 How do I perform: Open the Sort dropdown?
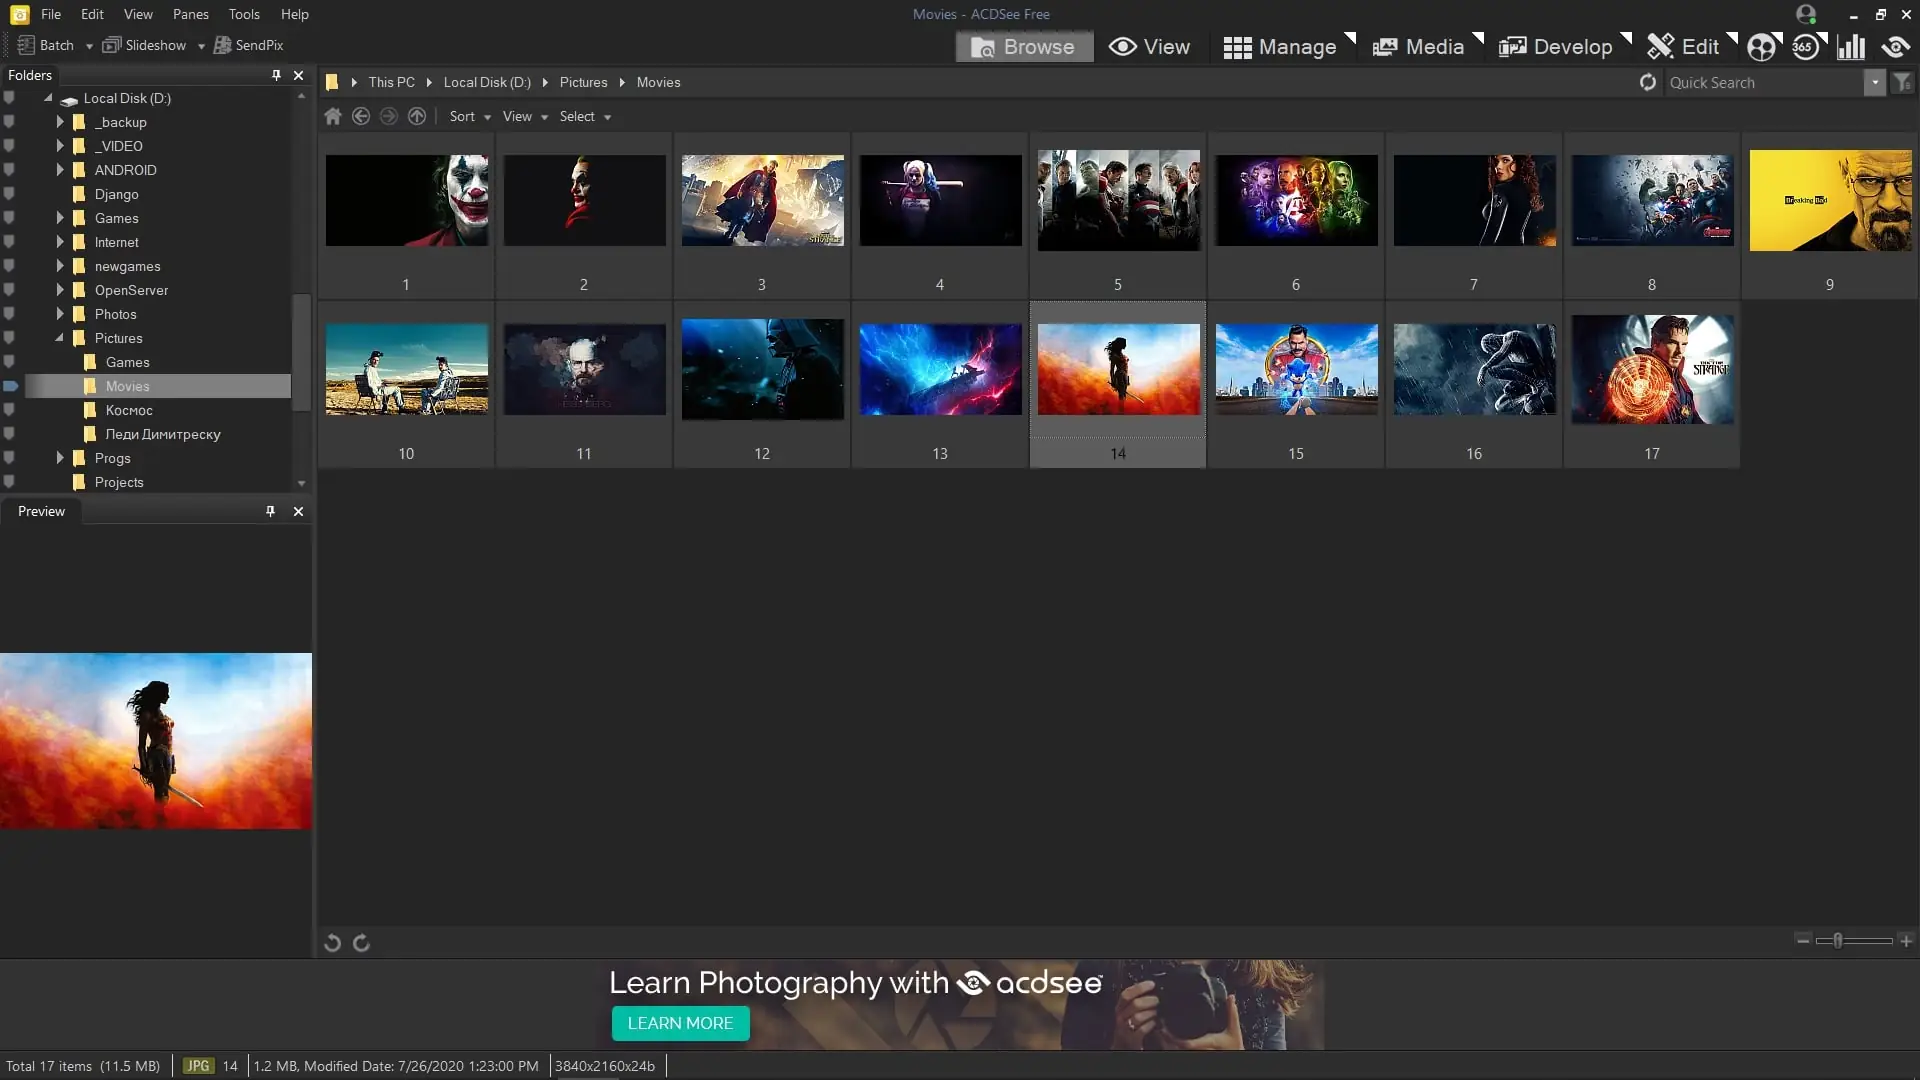point(470,116)
